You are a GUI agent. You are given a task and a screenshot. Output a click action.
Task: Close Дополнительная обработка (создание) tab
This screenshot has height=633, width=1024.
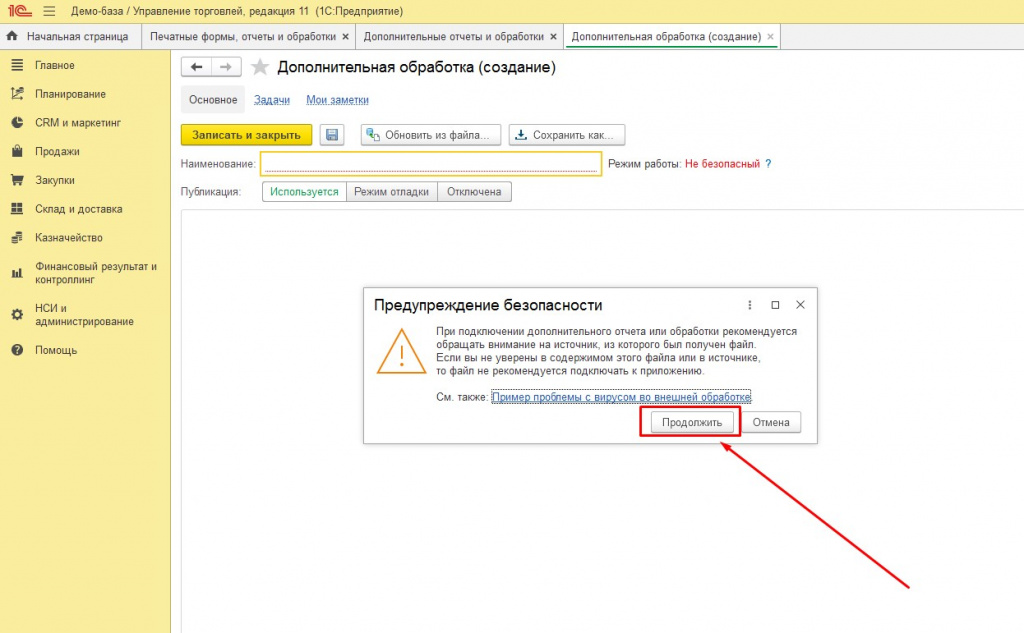[771, 37]
